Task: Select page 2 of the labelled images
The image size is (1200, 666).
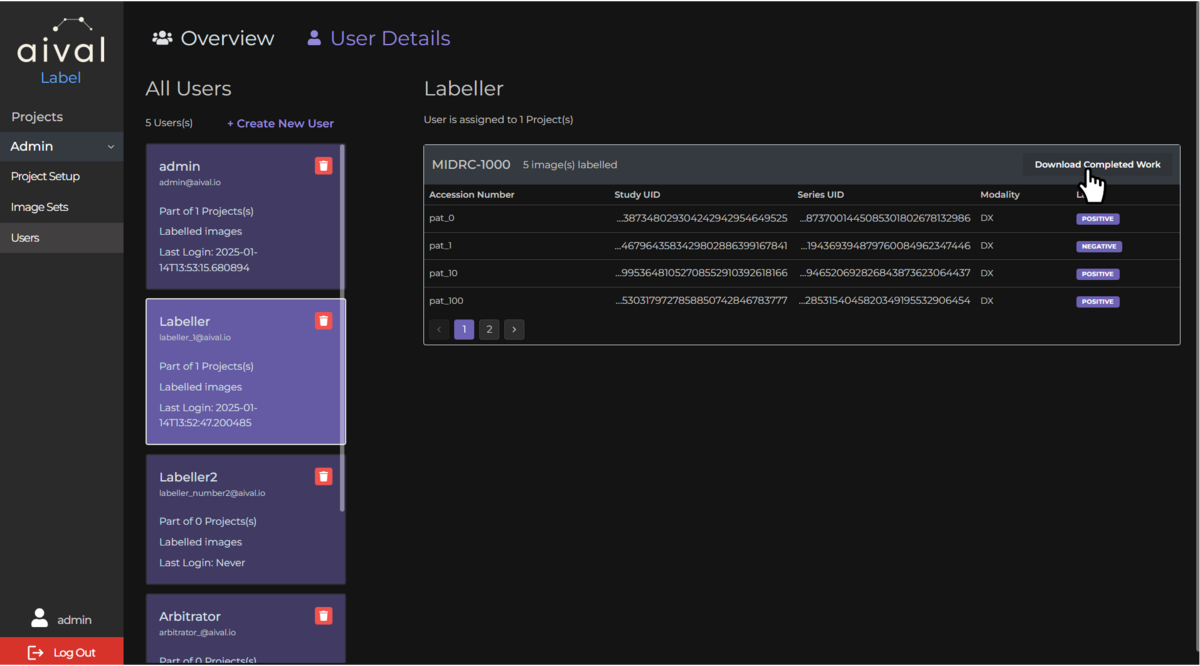Action: 489,329
